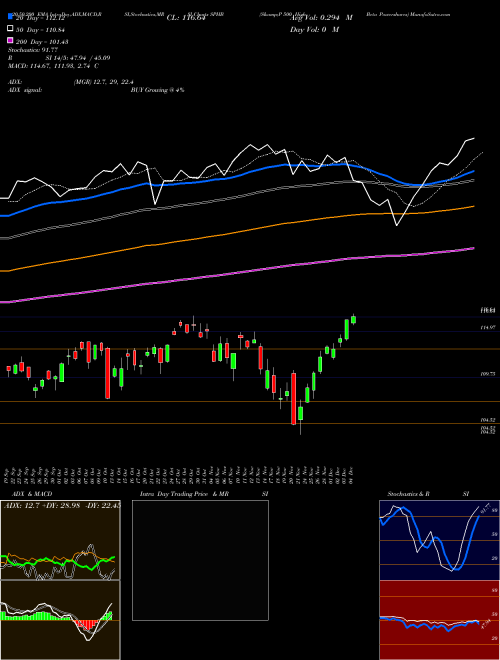Open the red RSI mini chart
The height and width of the screenshot is (660, 500).
click(x=439, y=620)
